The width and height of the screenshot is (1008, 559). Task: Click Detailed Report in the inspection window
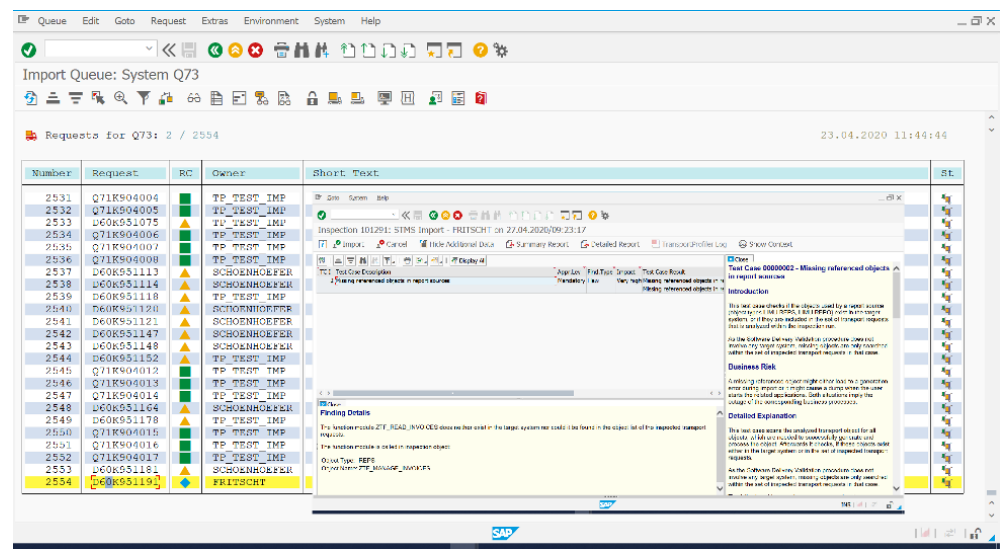coord(609,244)
